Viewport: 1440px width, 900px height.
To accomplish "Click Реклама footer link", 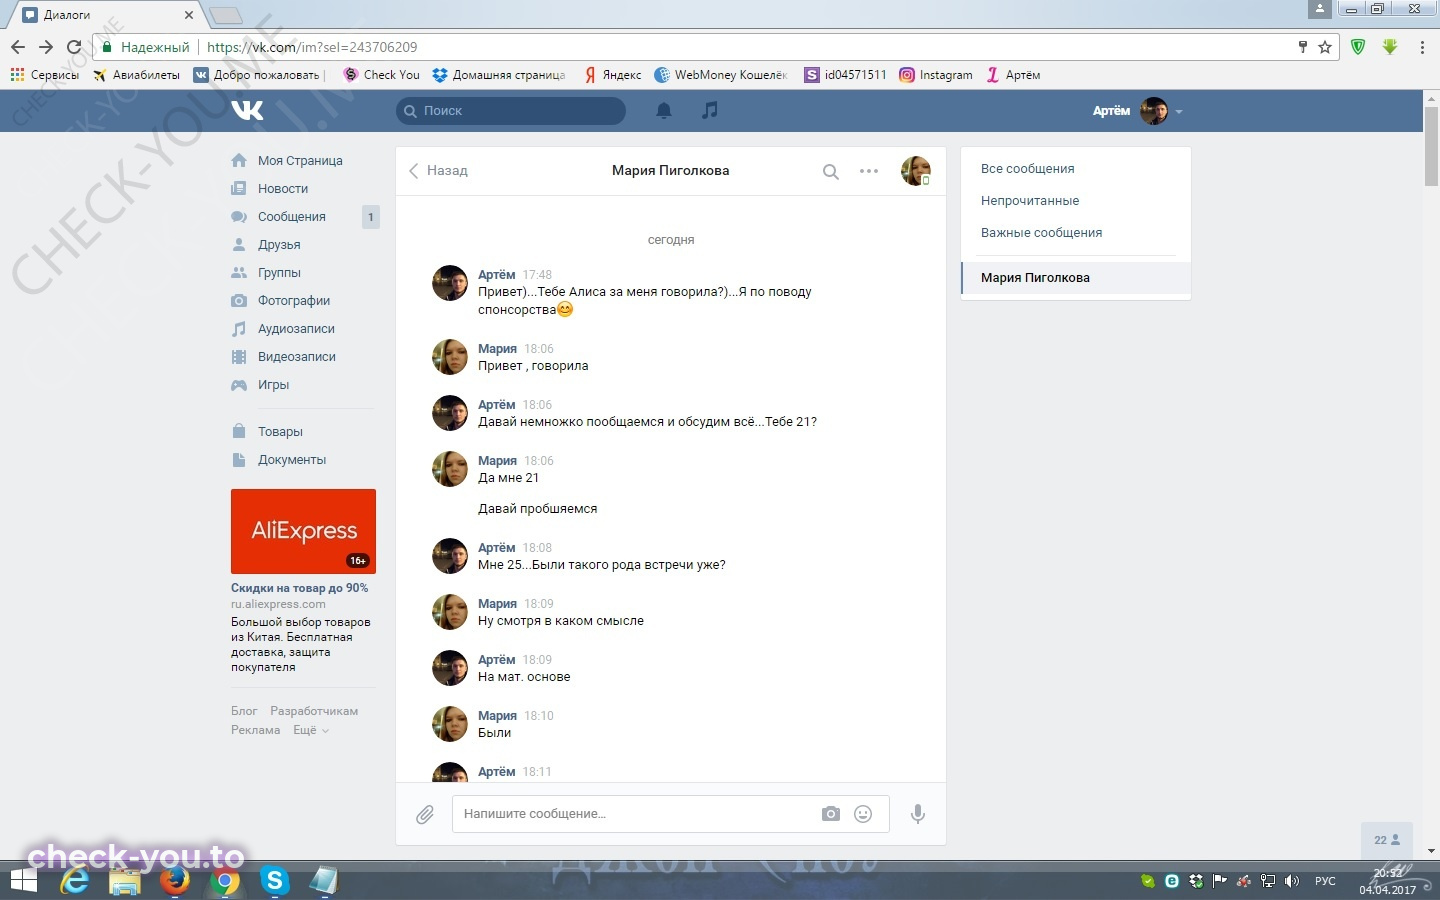I will coord(255,730).
